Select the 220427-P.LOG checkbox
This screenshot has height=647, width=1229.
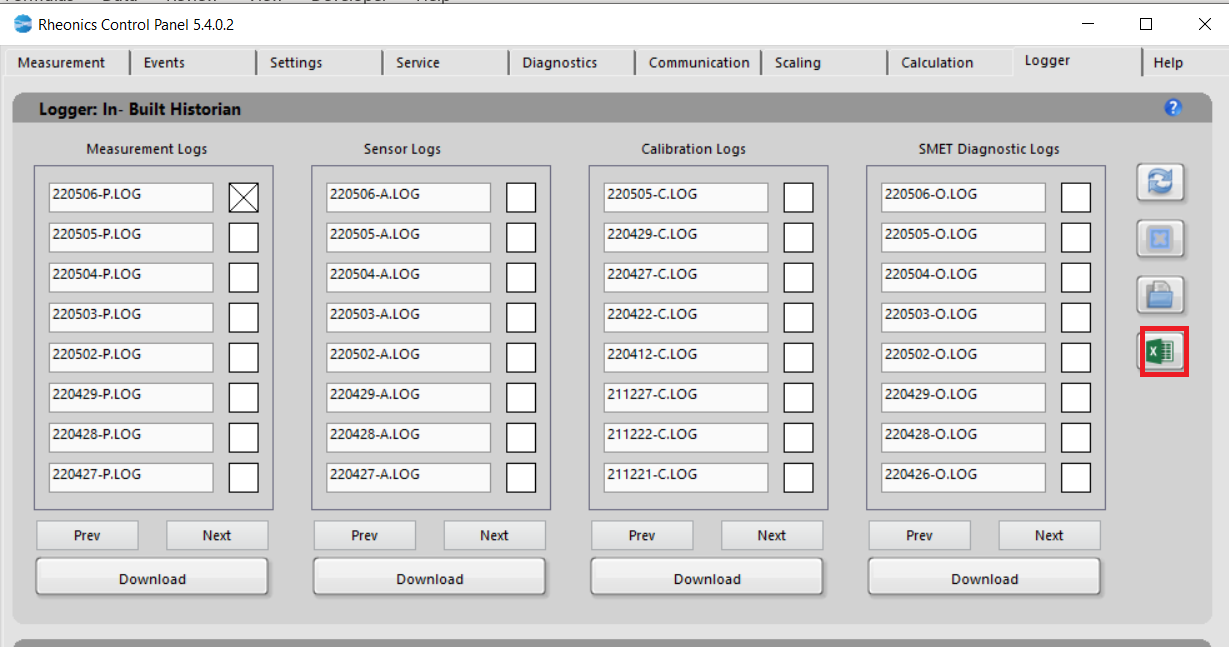(244, 478)
